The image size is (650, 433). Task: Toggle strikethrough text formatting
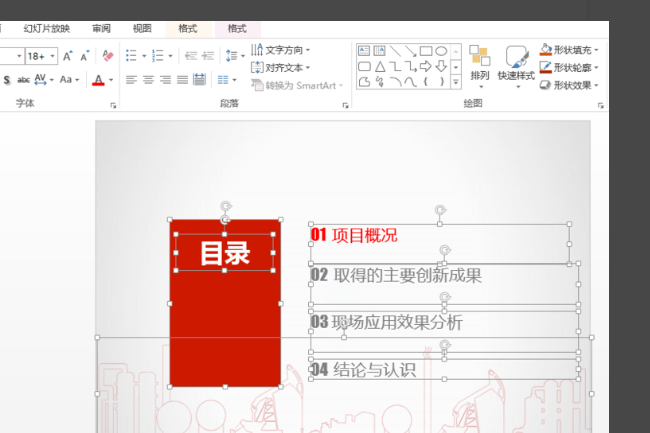(x=23, y=80)
